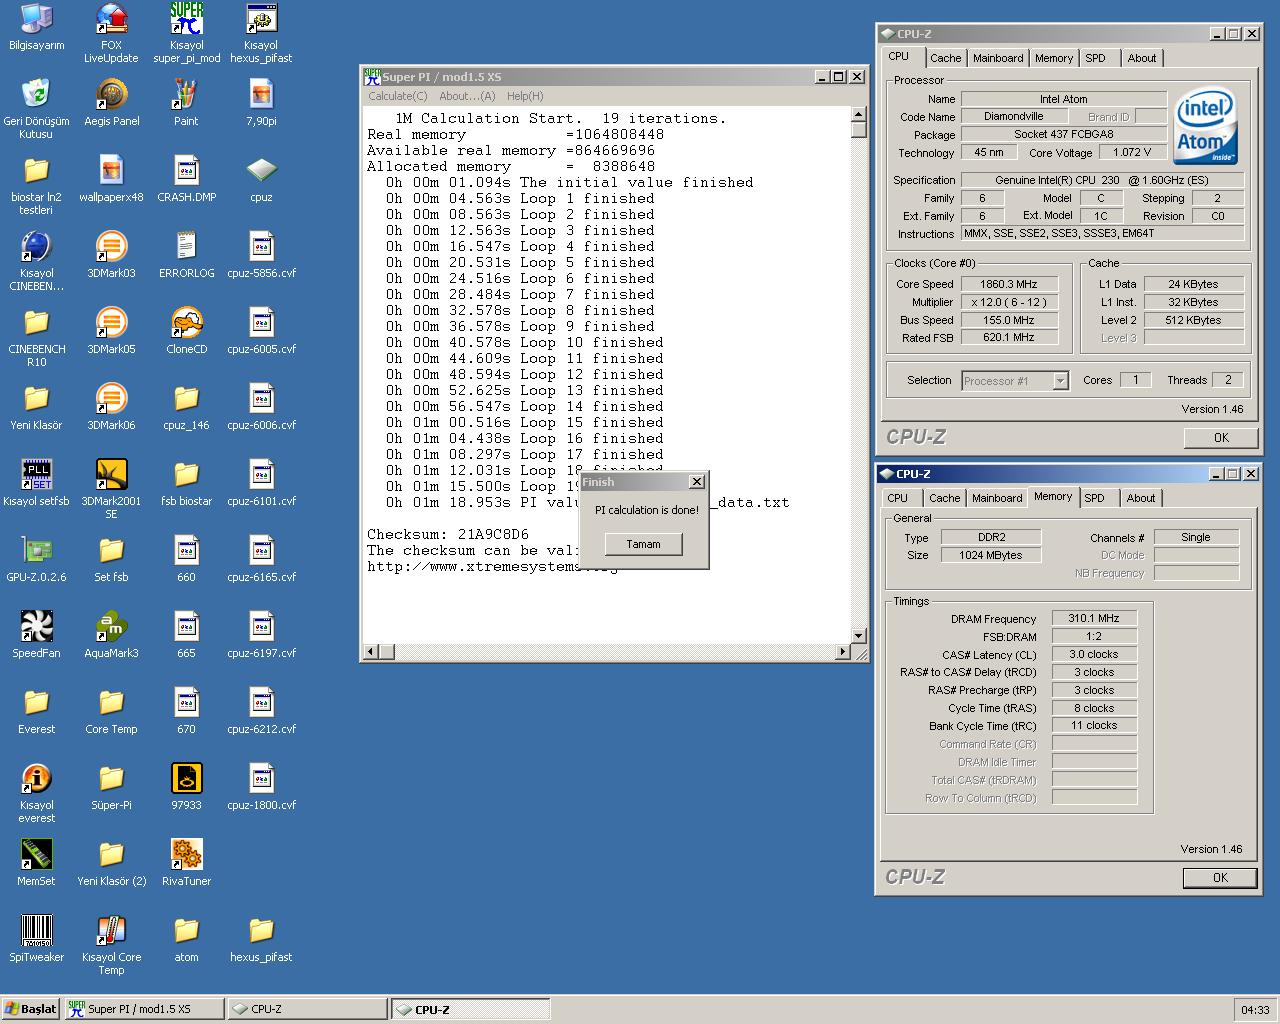1280x1024 pixels.
Task: Open the Başlat start button
Action: click(31, 1009)
